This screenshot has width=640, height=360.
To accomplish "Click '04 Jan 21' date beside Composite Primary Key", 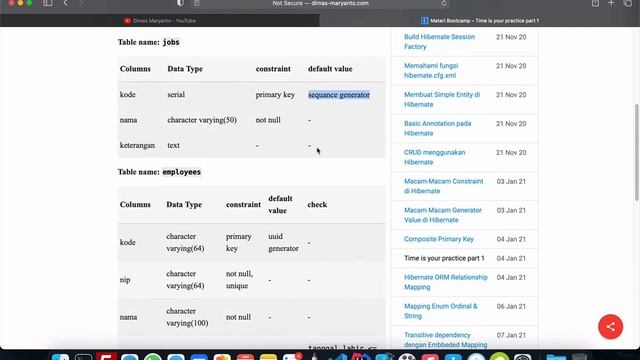I will [511, 239].
